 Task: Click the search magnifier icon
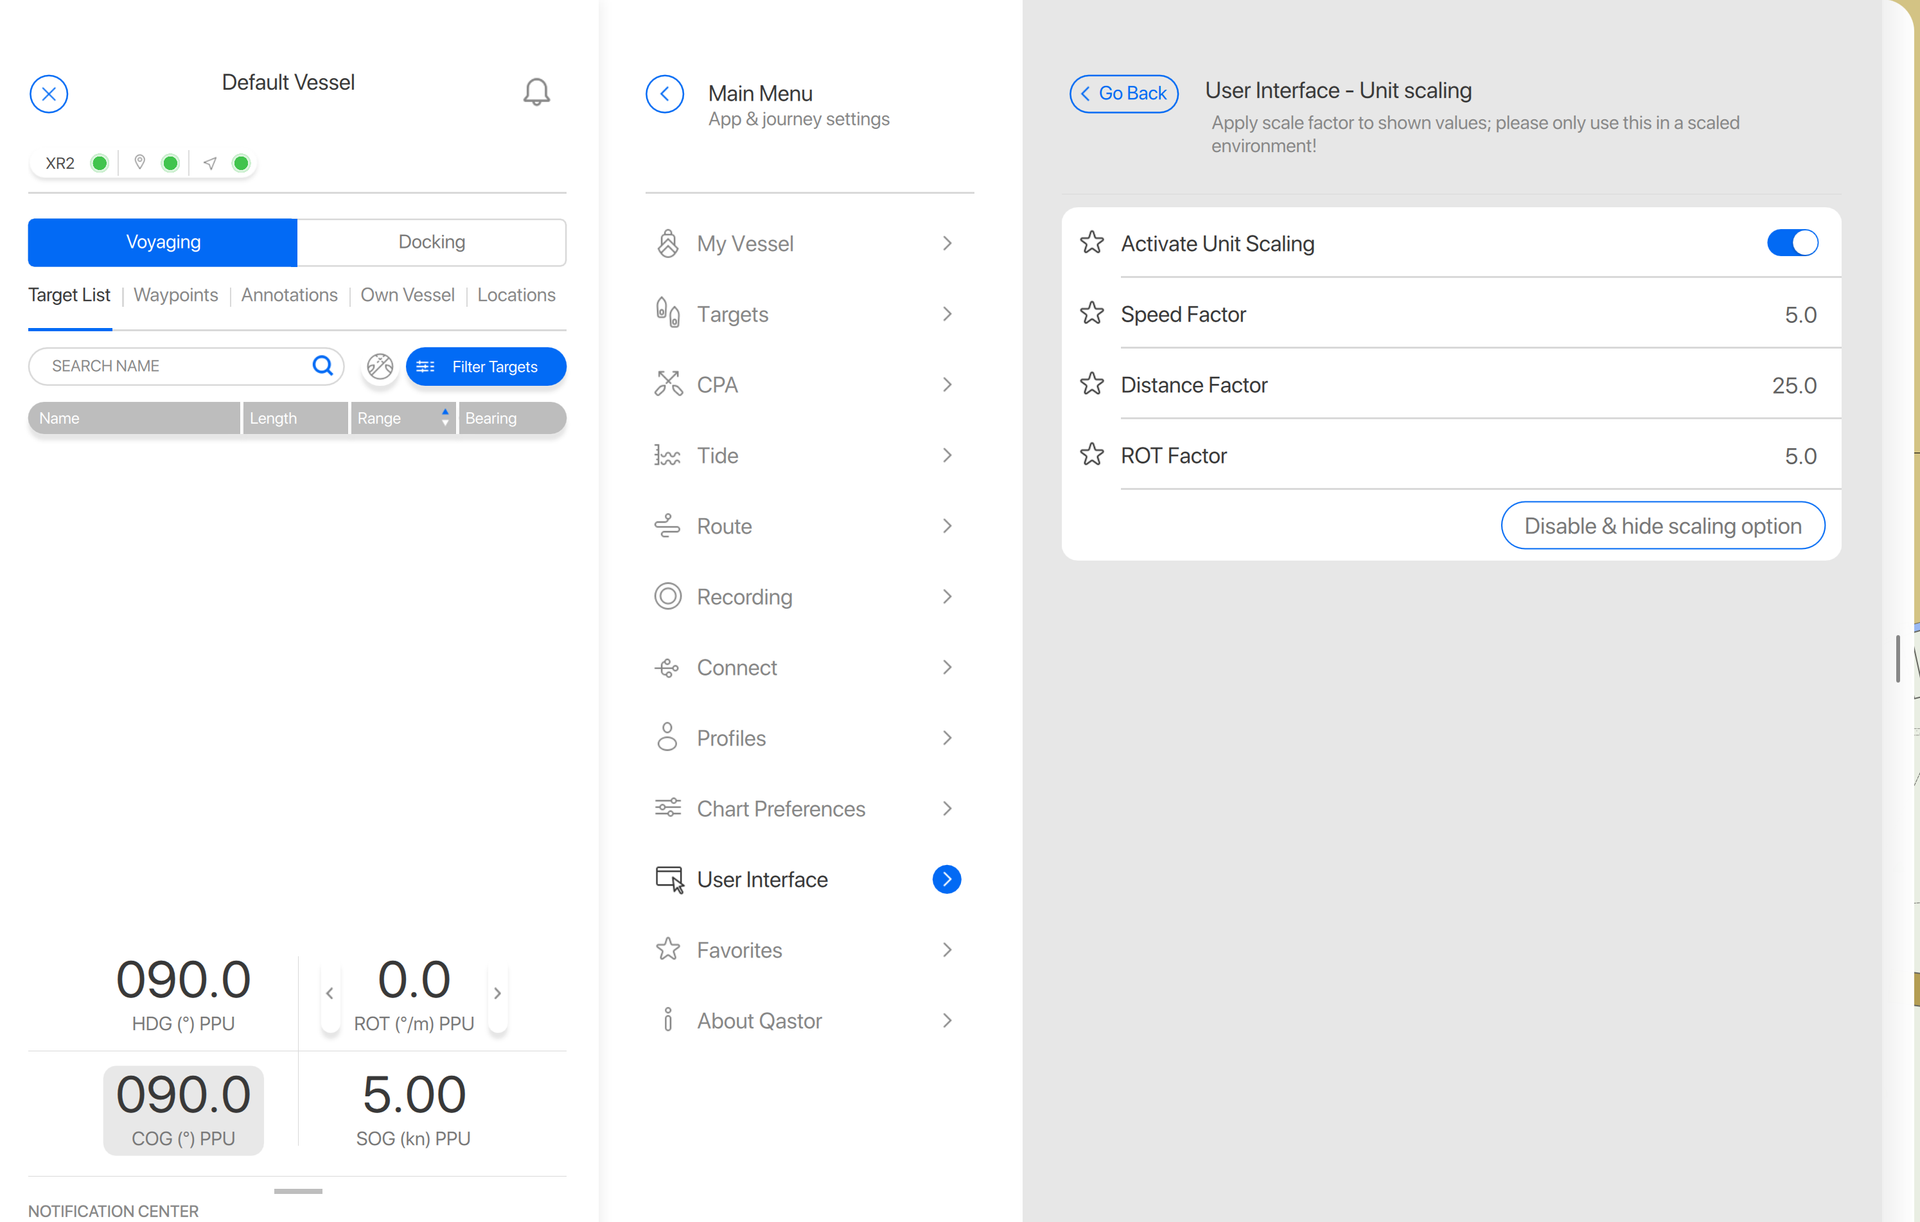click(322, 366)
